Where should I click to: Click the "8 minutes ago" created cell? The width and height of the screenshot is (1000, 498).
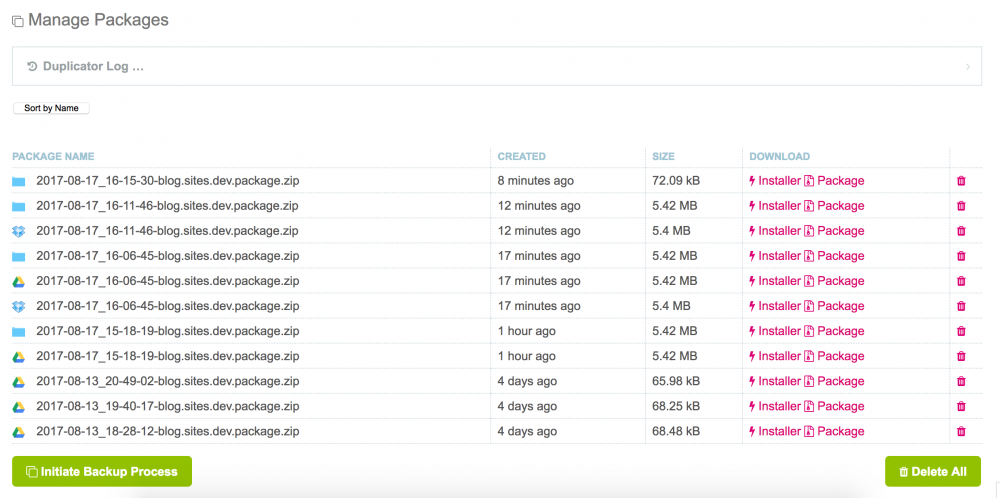[x=536, y=181]
